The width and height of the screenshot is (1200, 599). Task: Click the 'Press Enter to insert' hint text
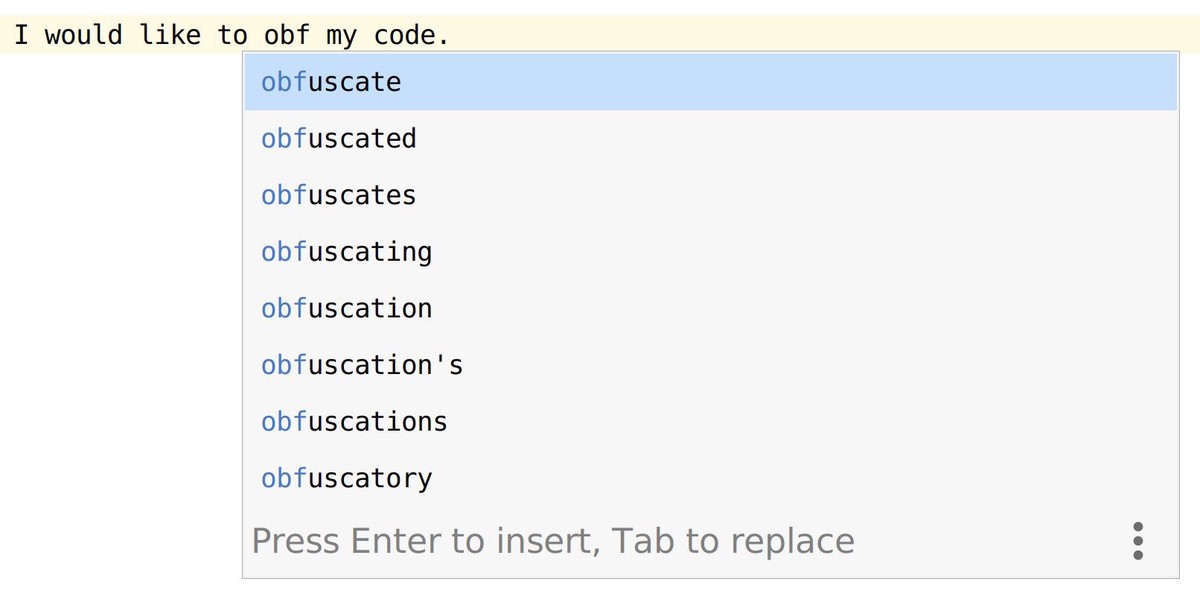point(420,540)
